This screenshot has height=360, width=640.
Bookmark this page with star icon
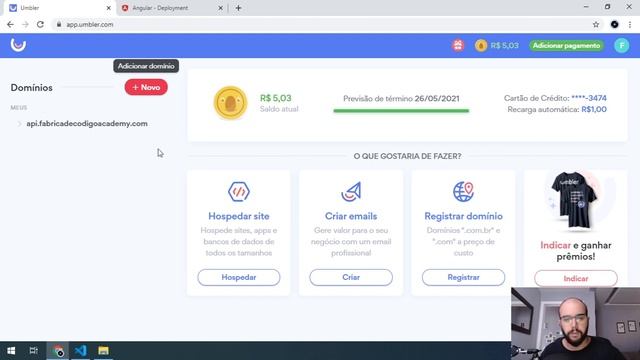tap(596, 24)
